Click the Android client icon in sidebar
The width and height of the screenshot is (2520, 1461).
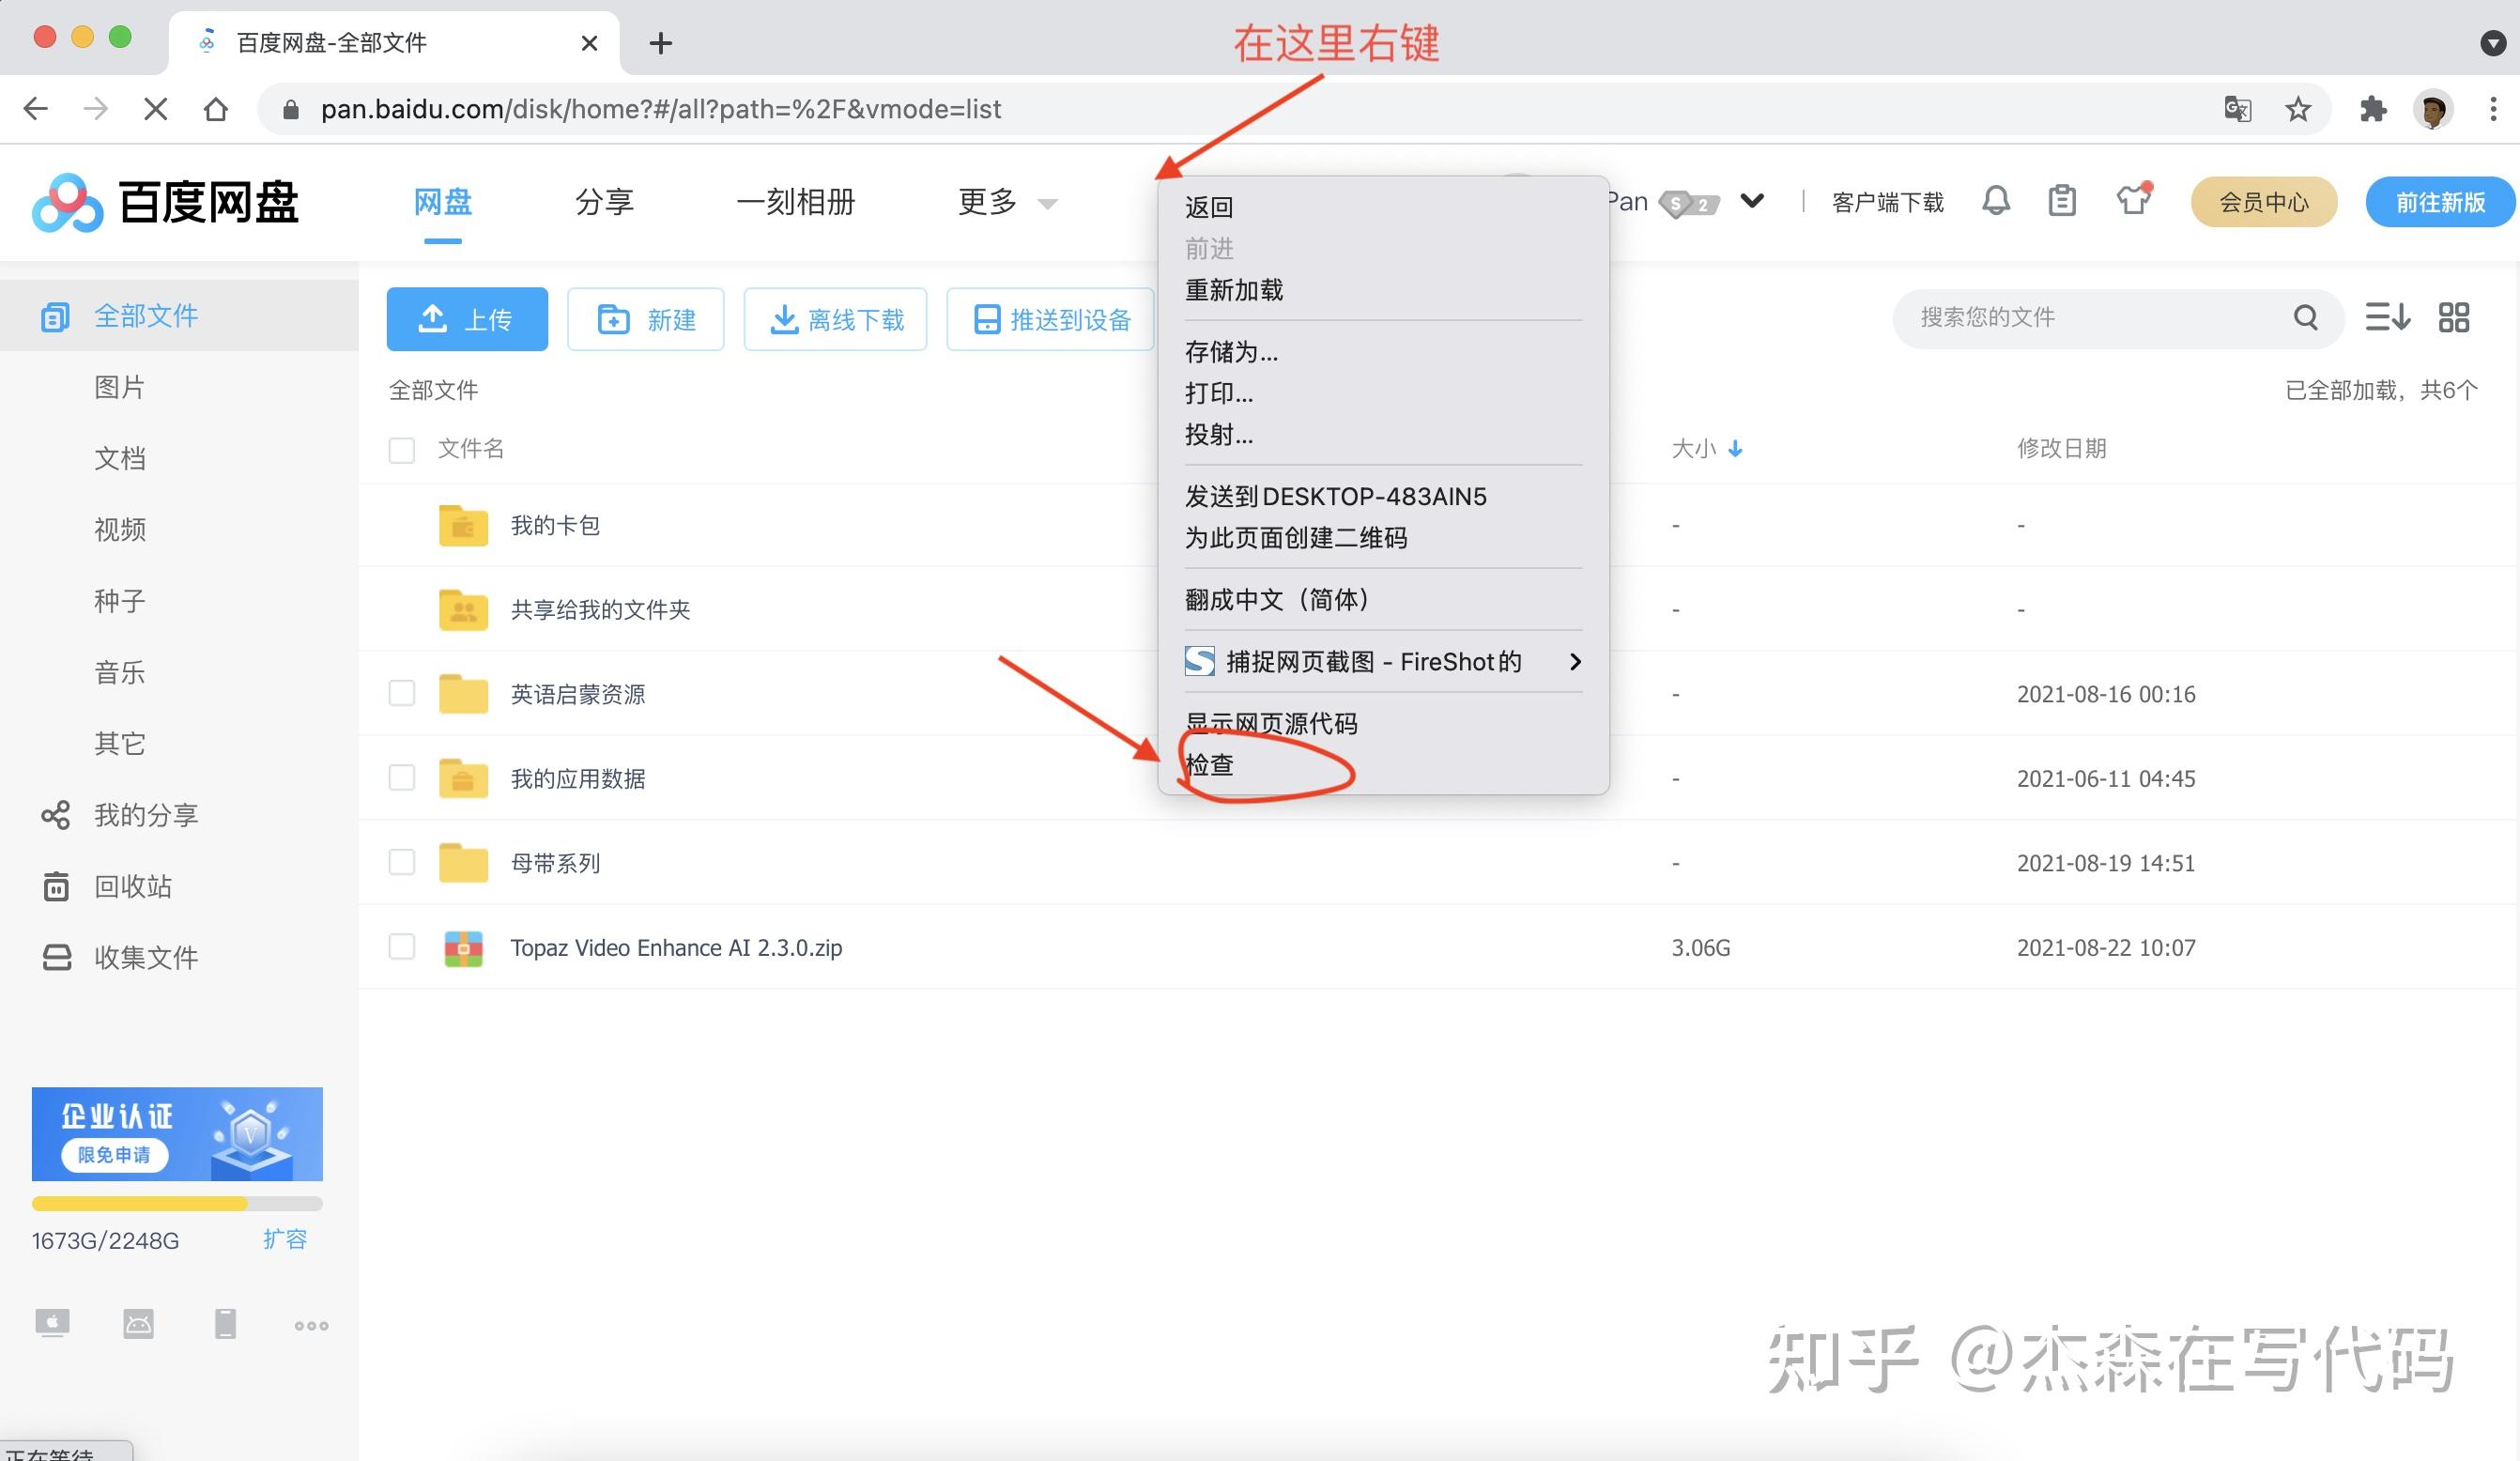[x=138, y=1324]
